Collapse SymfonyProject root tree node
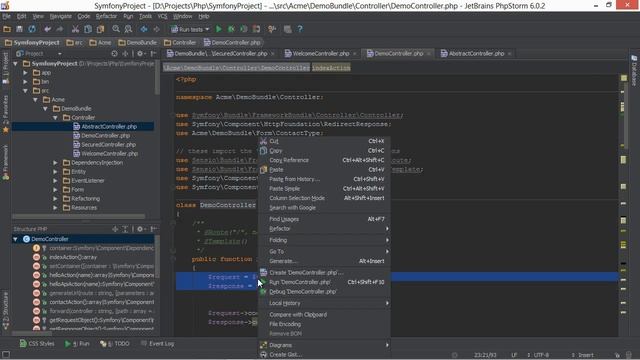The height and width of the screenshot is (360, 640). 16,64
